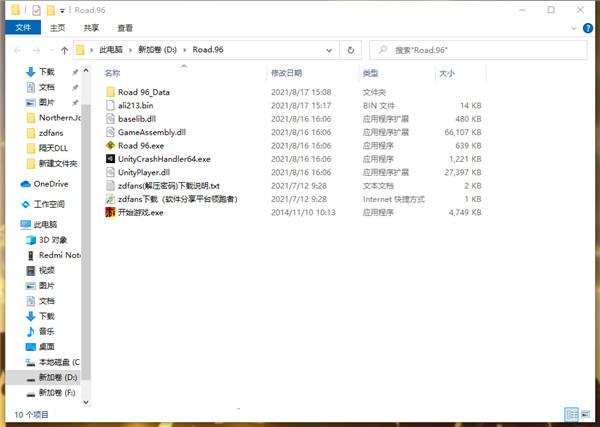Select the zdfans下载 internet shortcut icon
Viewport: 600px width, 427px height.
point(111,199)
